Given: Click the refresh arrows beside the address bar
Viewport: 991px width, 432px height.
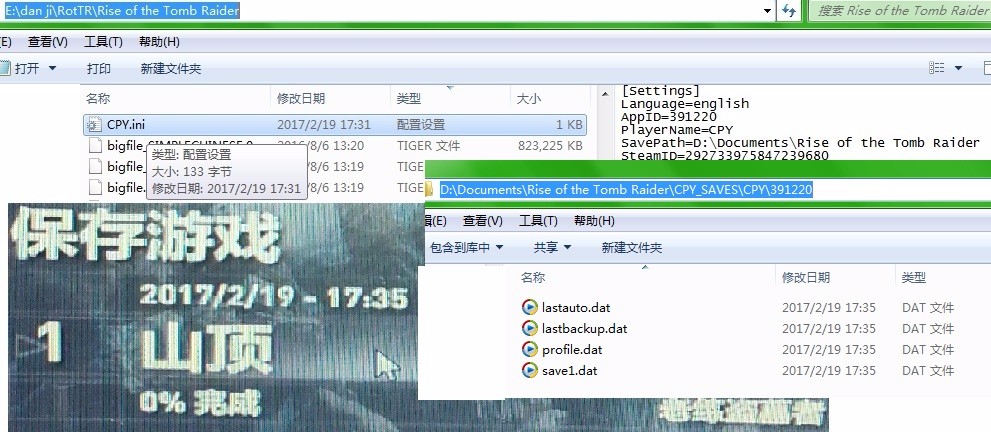Looking at the screenshot, I should 789,10.
